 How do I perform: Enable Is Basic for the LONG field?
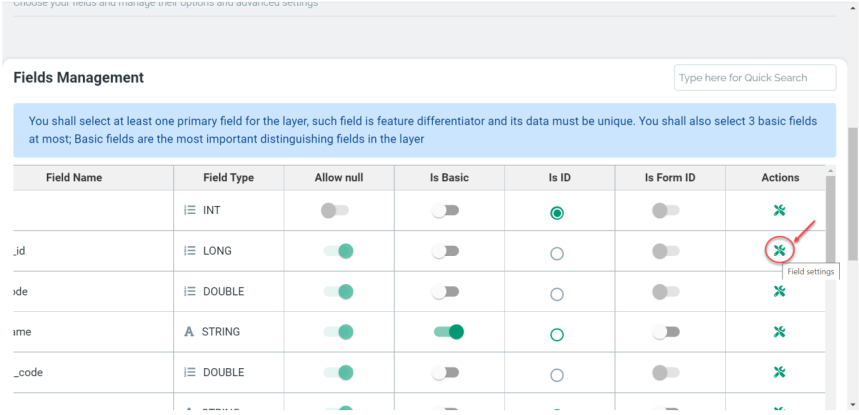click(x=445, y=251)
